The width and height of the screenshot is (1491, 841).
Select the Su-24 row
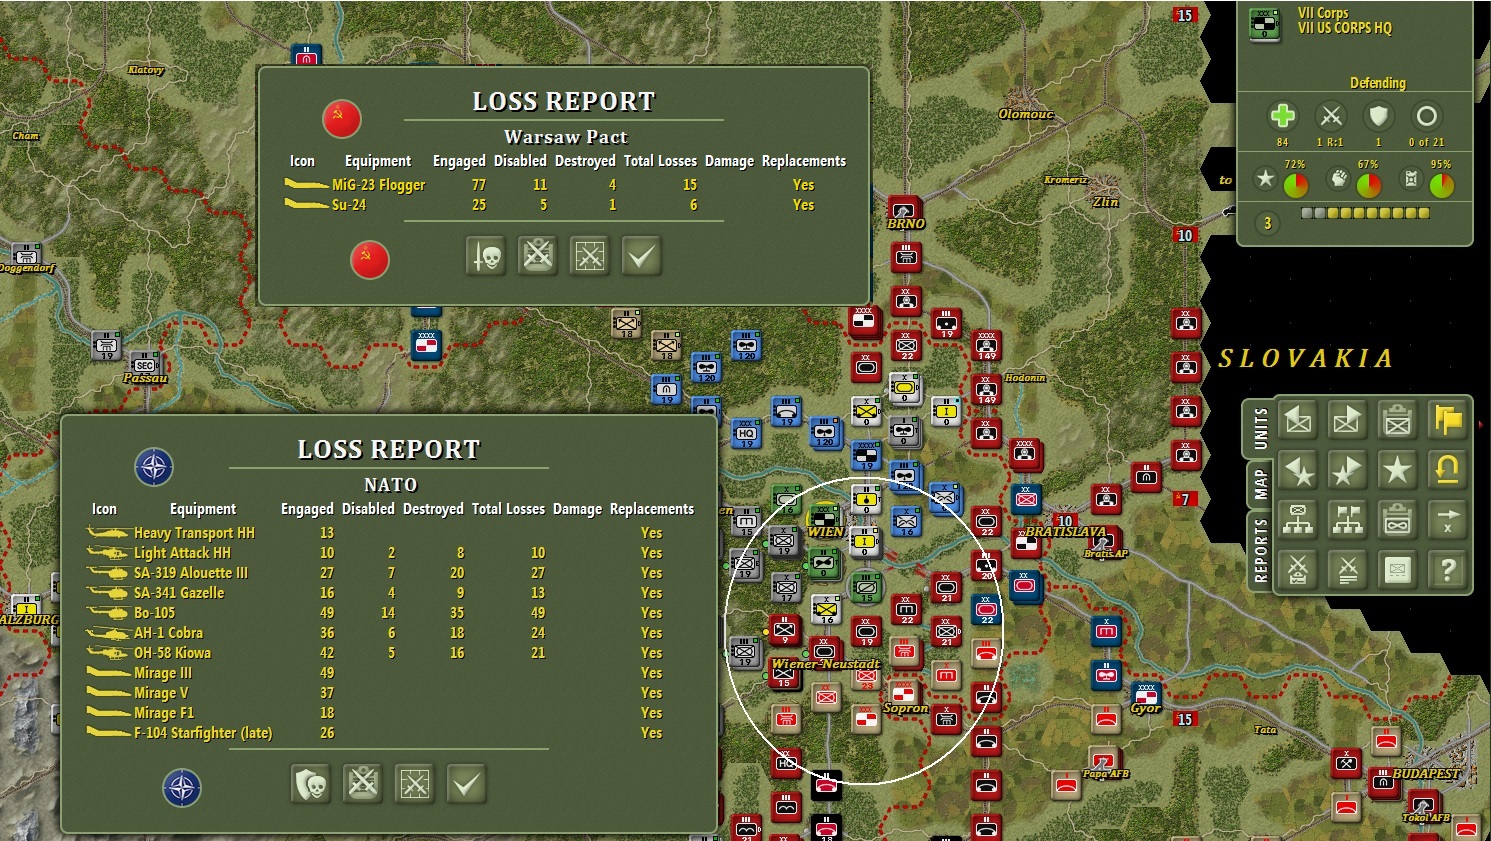(565, 205)
